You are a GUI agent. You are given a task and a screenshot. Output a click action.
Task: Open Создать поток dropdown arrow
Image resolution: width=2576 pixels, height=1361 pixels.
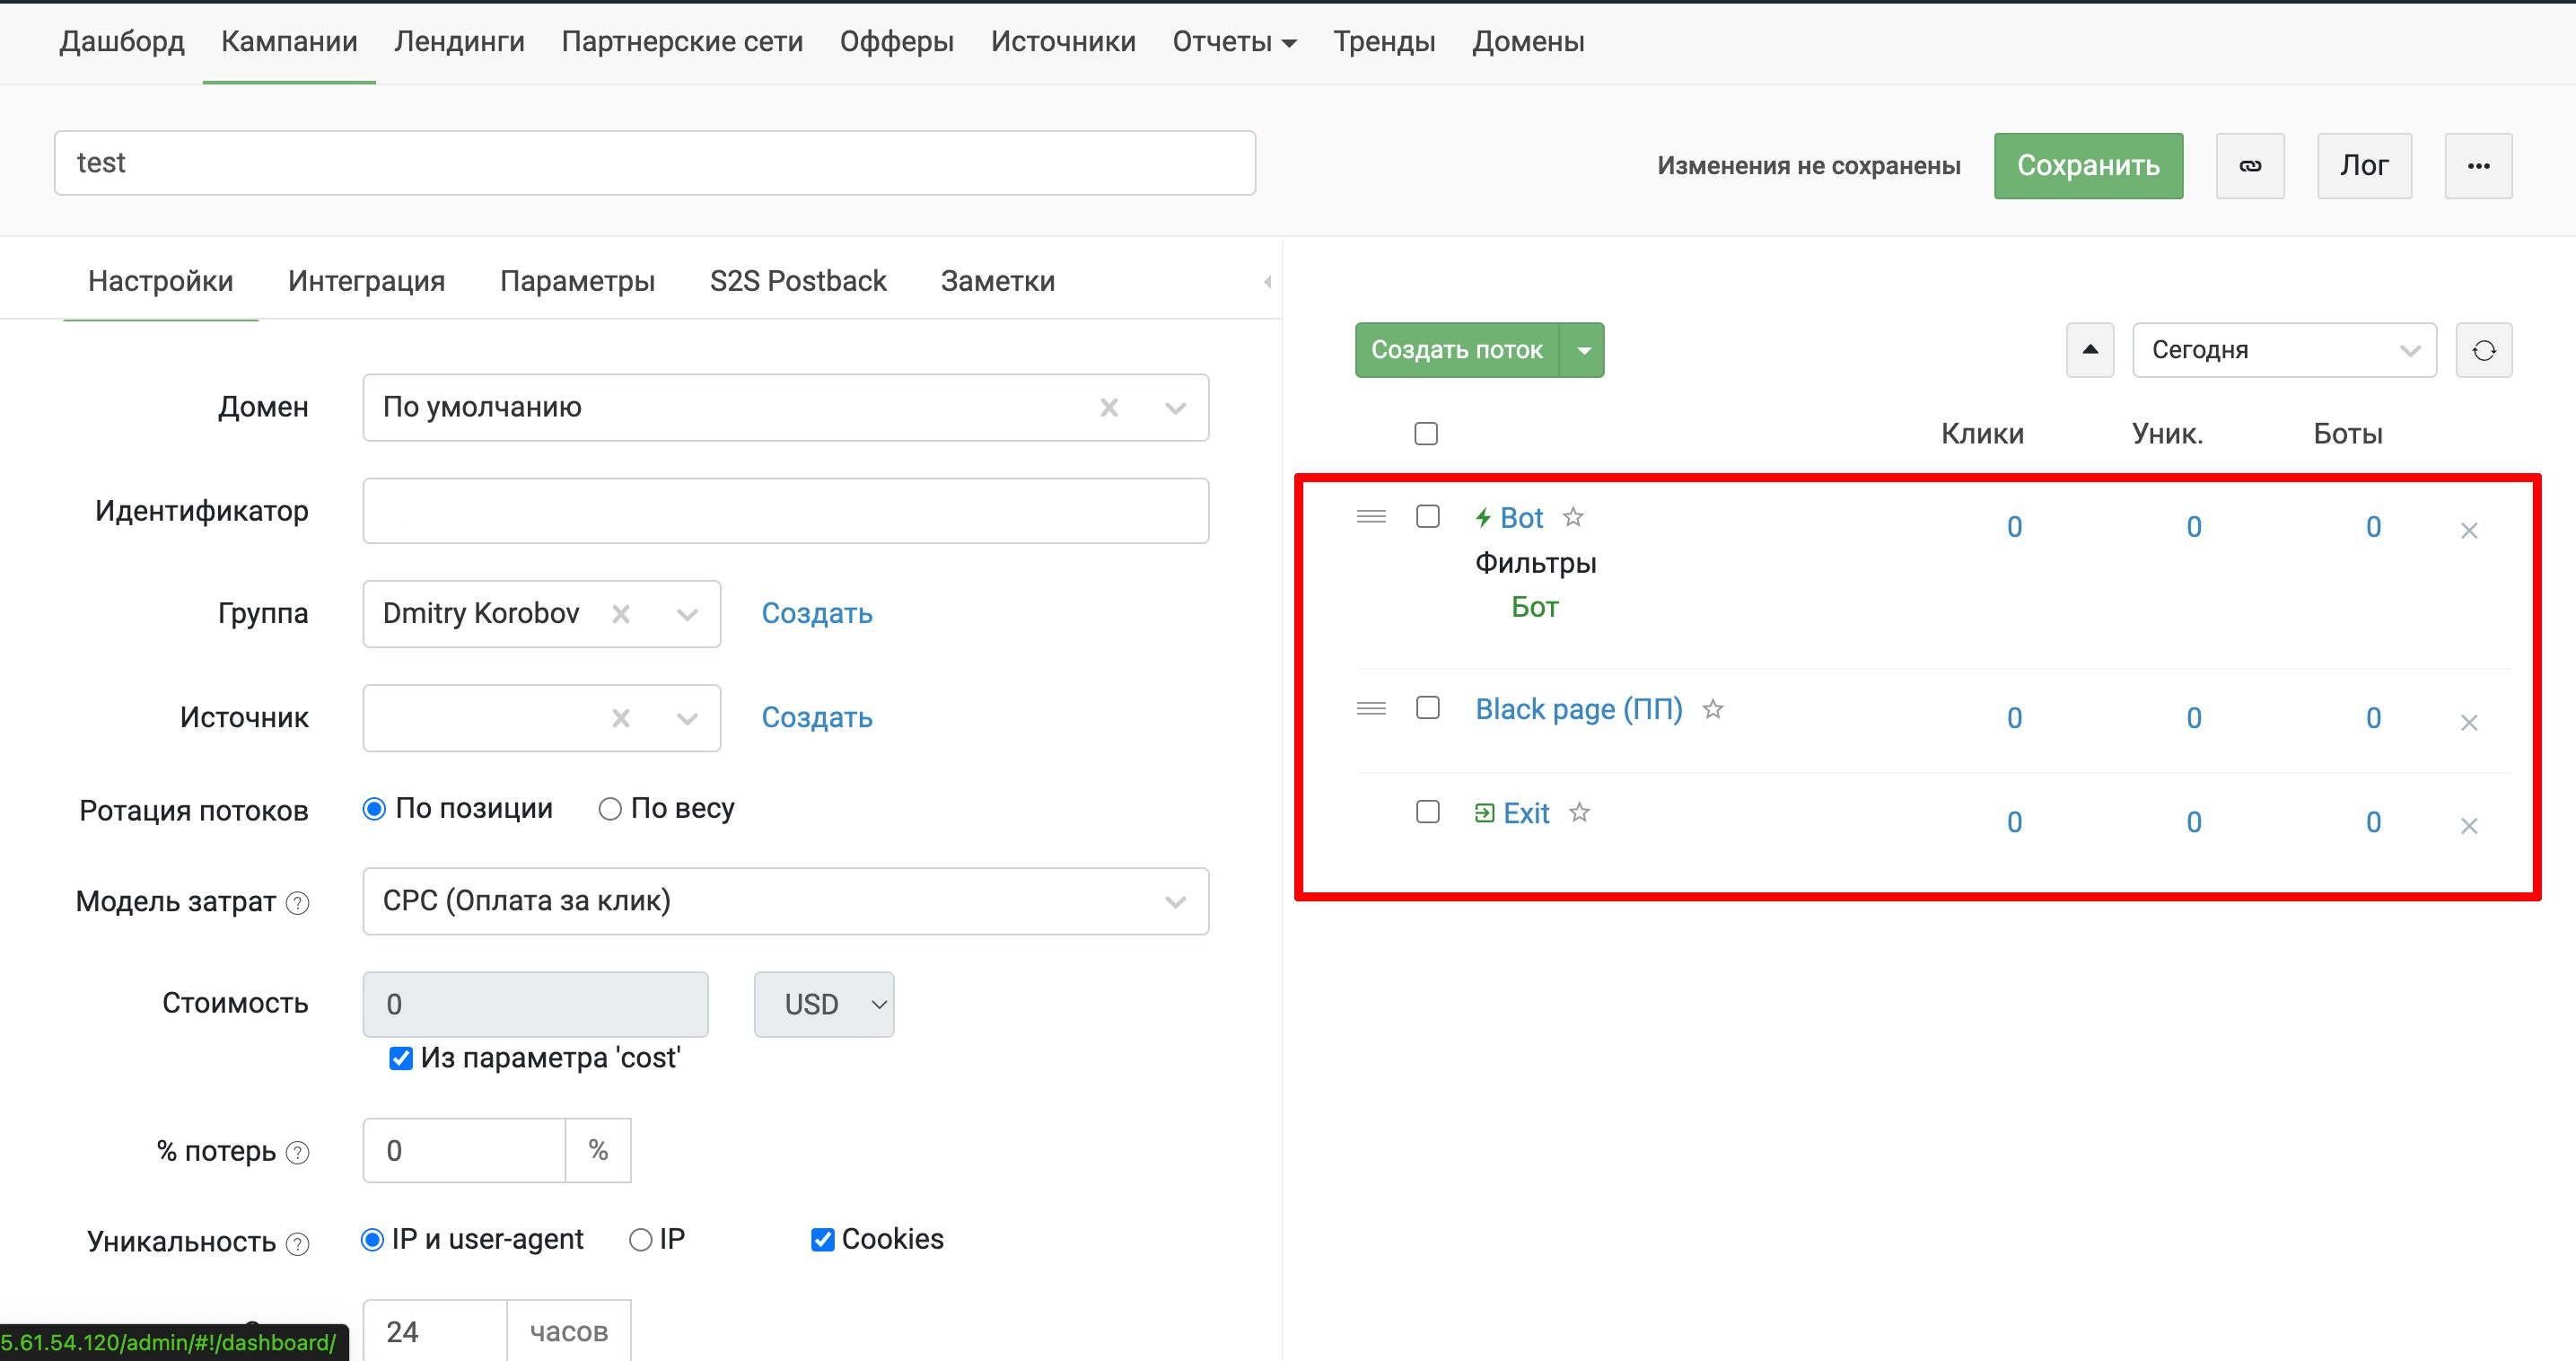(1583, 350)
